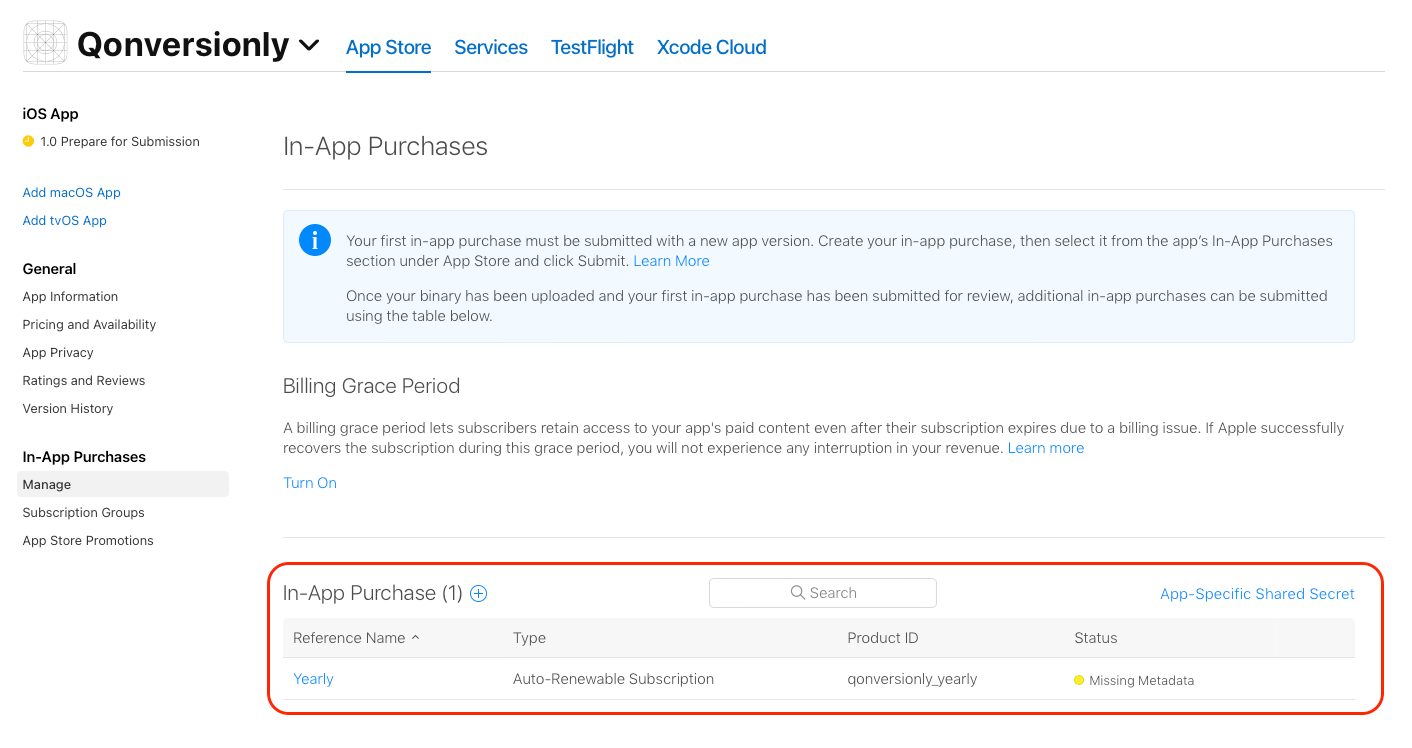This screenshot has height=748, width=1412.
Task: Click the qonversionly_yearly product ID
Action: pos(912,679)
